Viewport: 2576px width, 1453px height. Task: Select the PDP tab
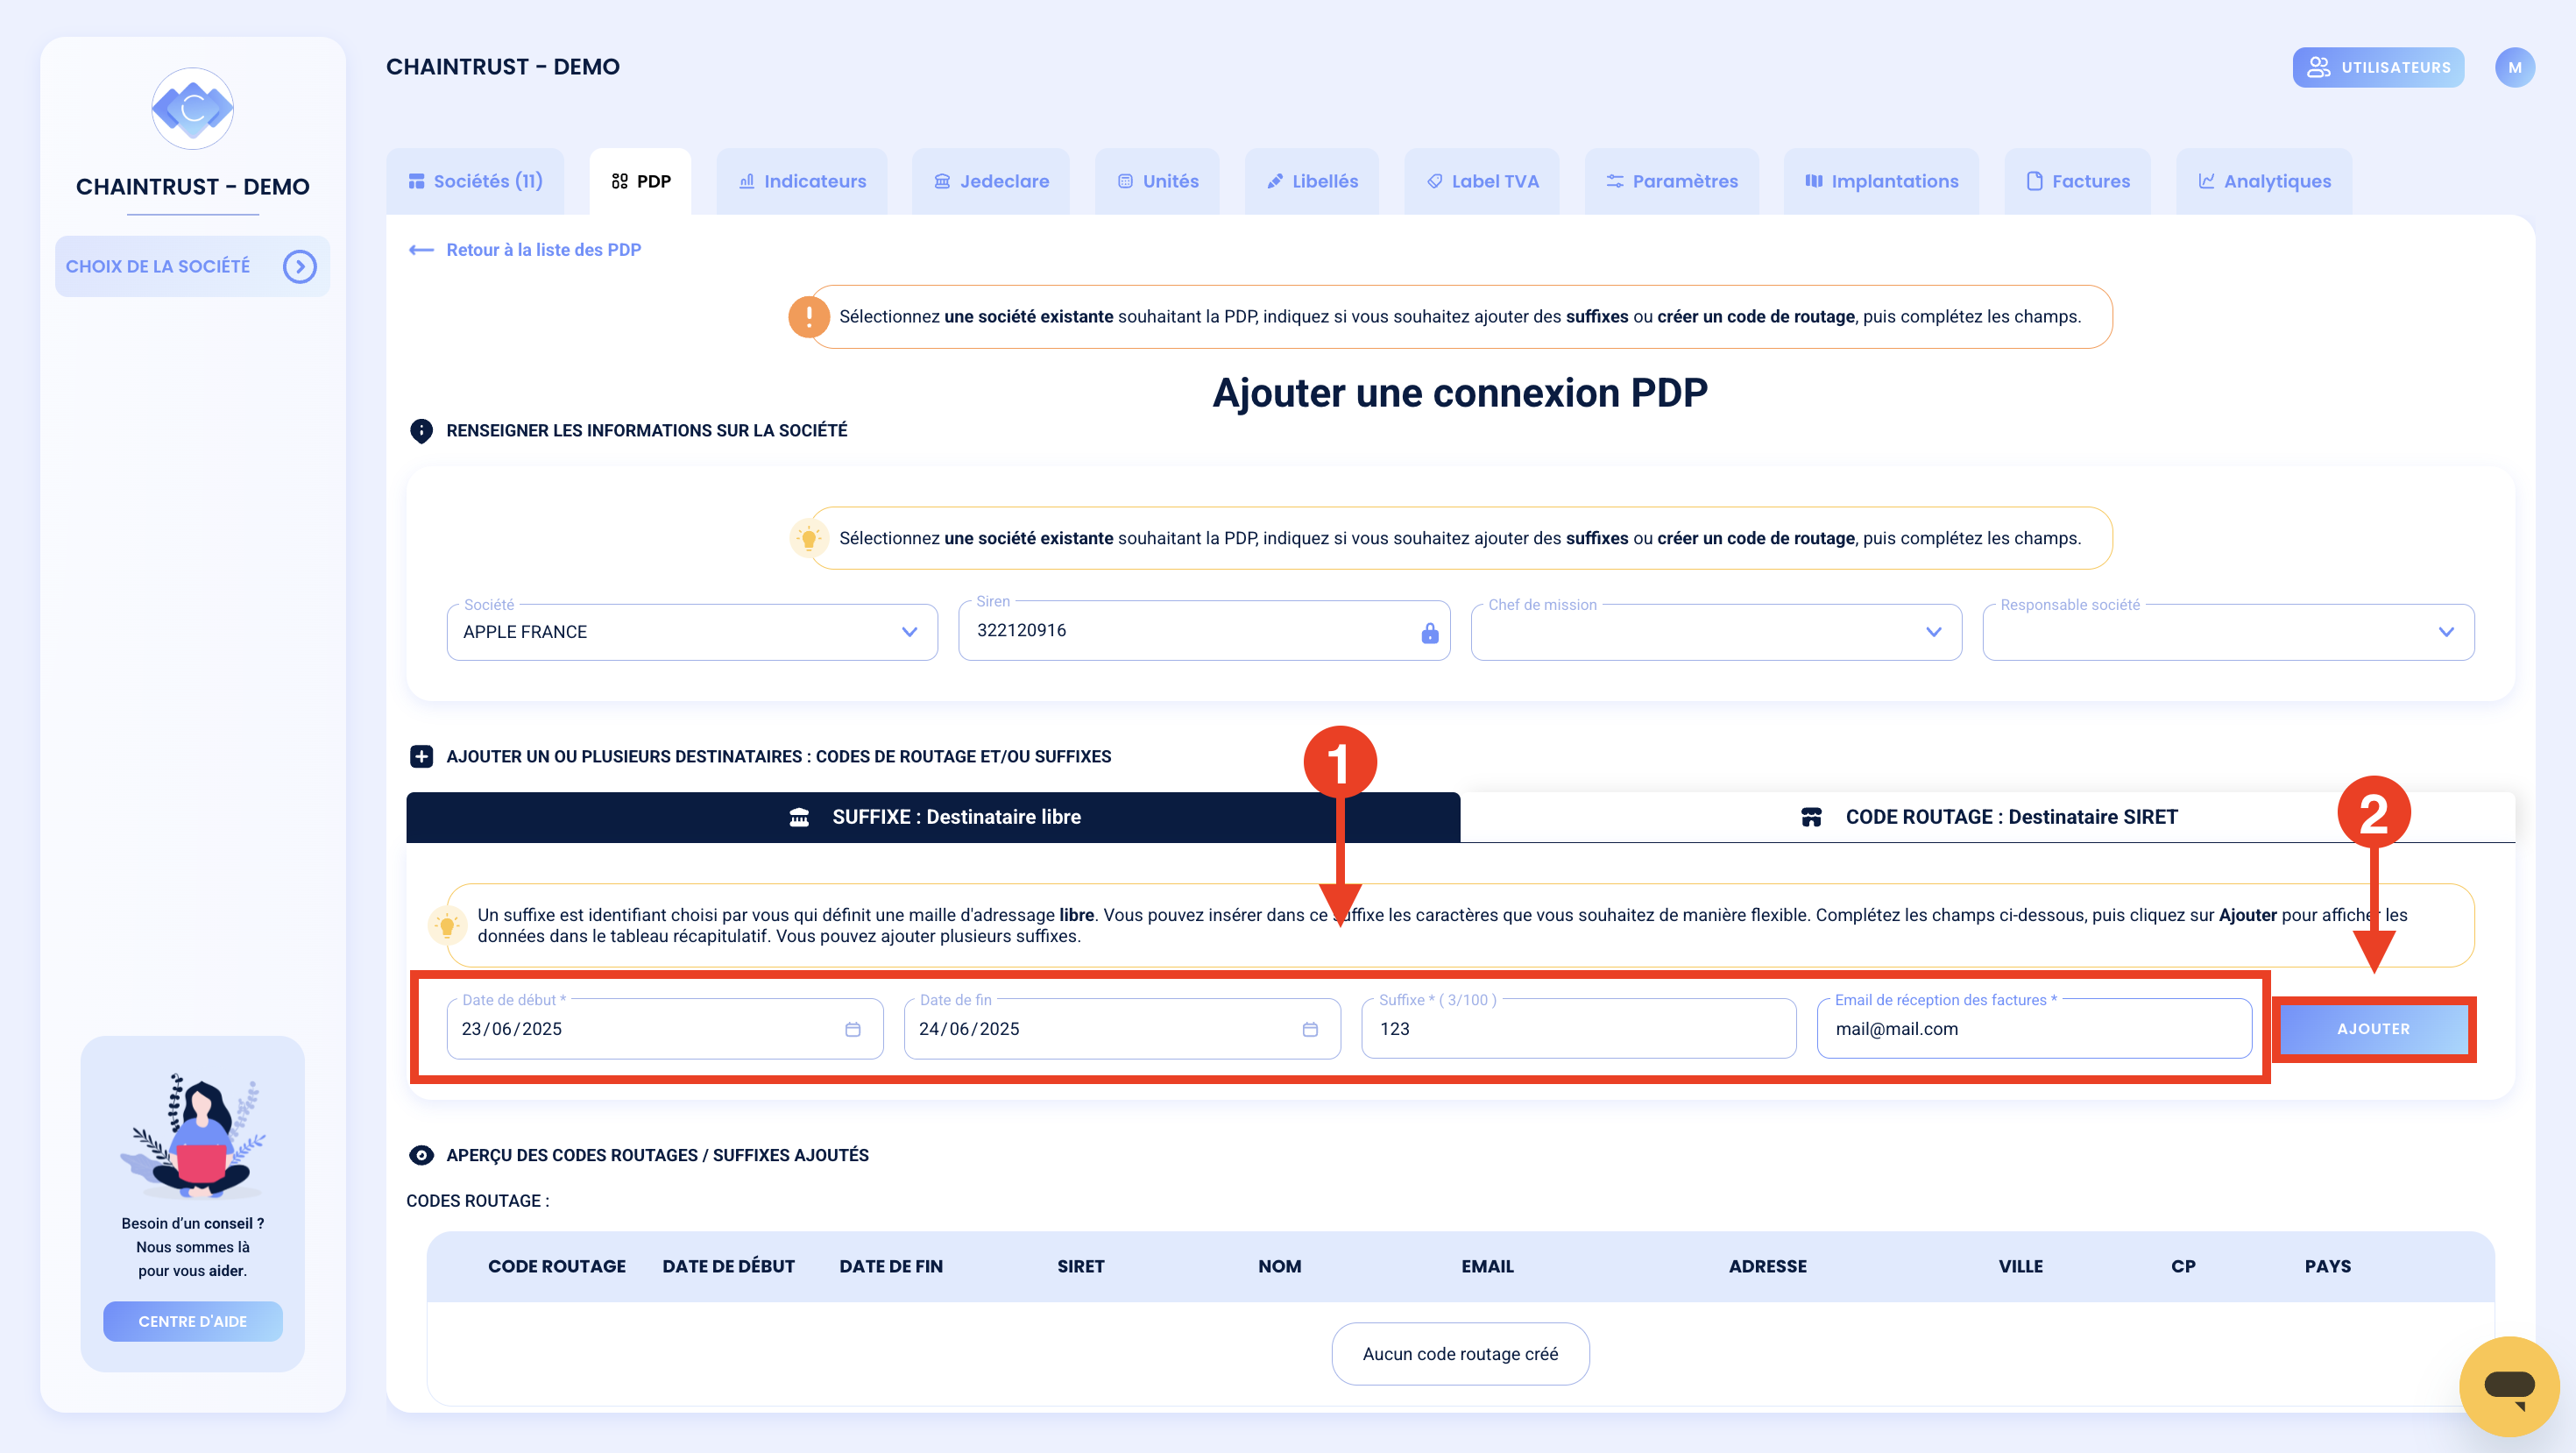640,181
